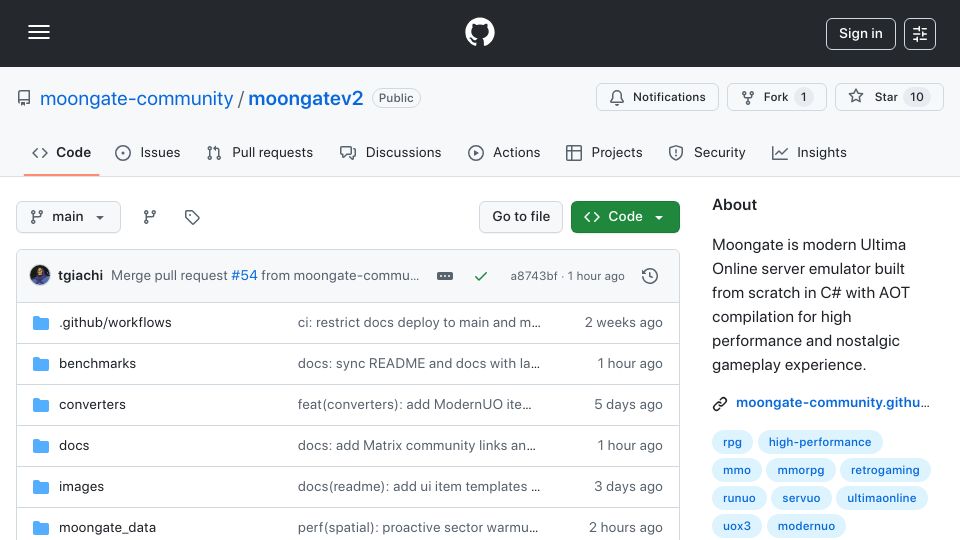Expand the commit message ellipsis button
This screenshot has height=540, width=960.
pyautogui.click(x=445, y=276)
